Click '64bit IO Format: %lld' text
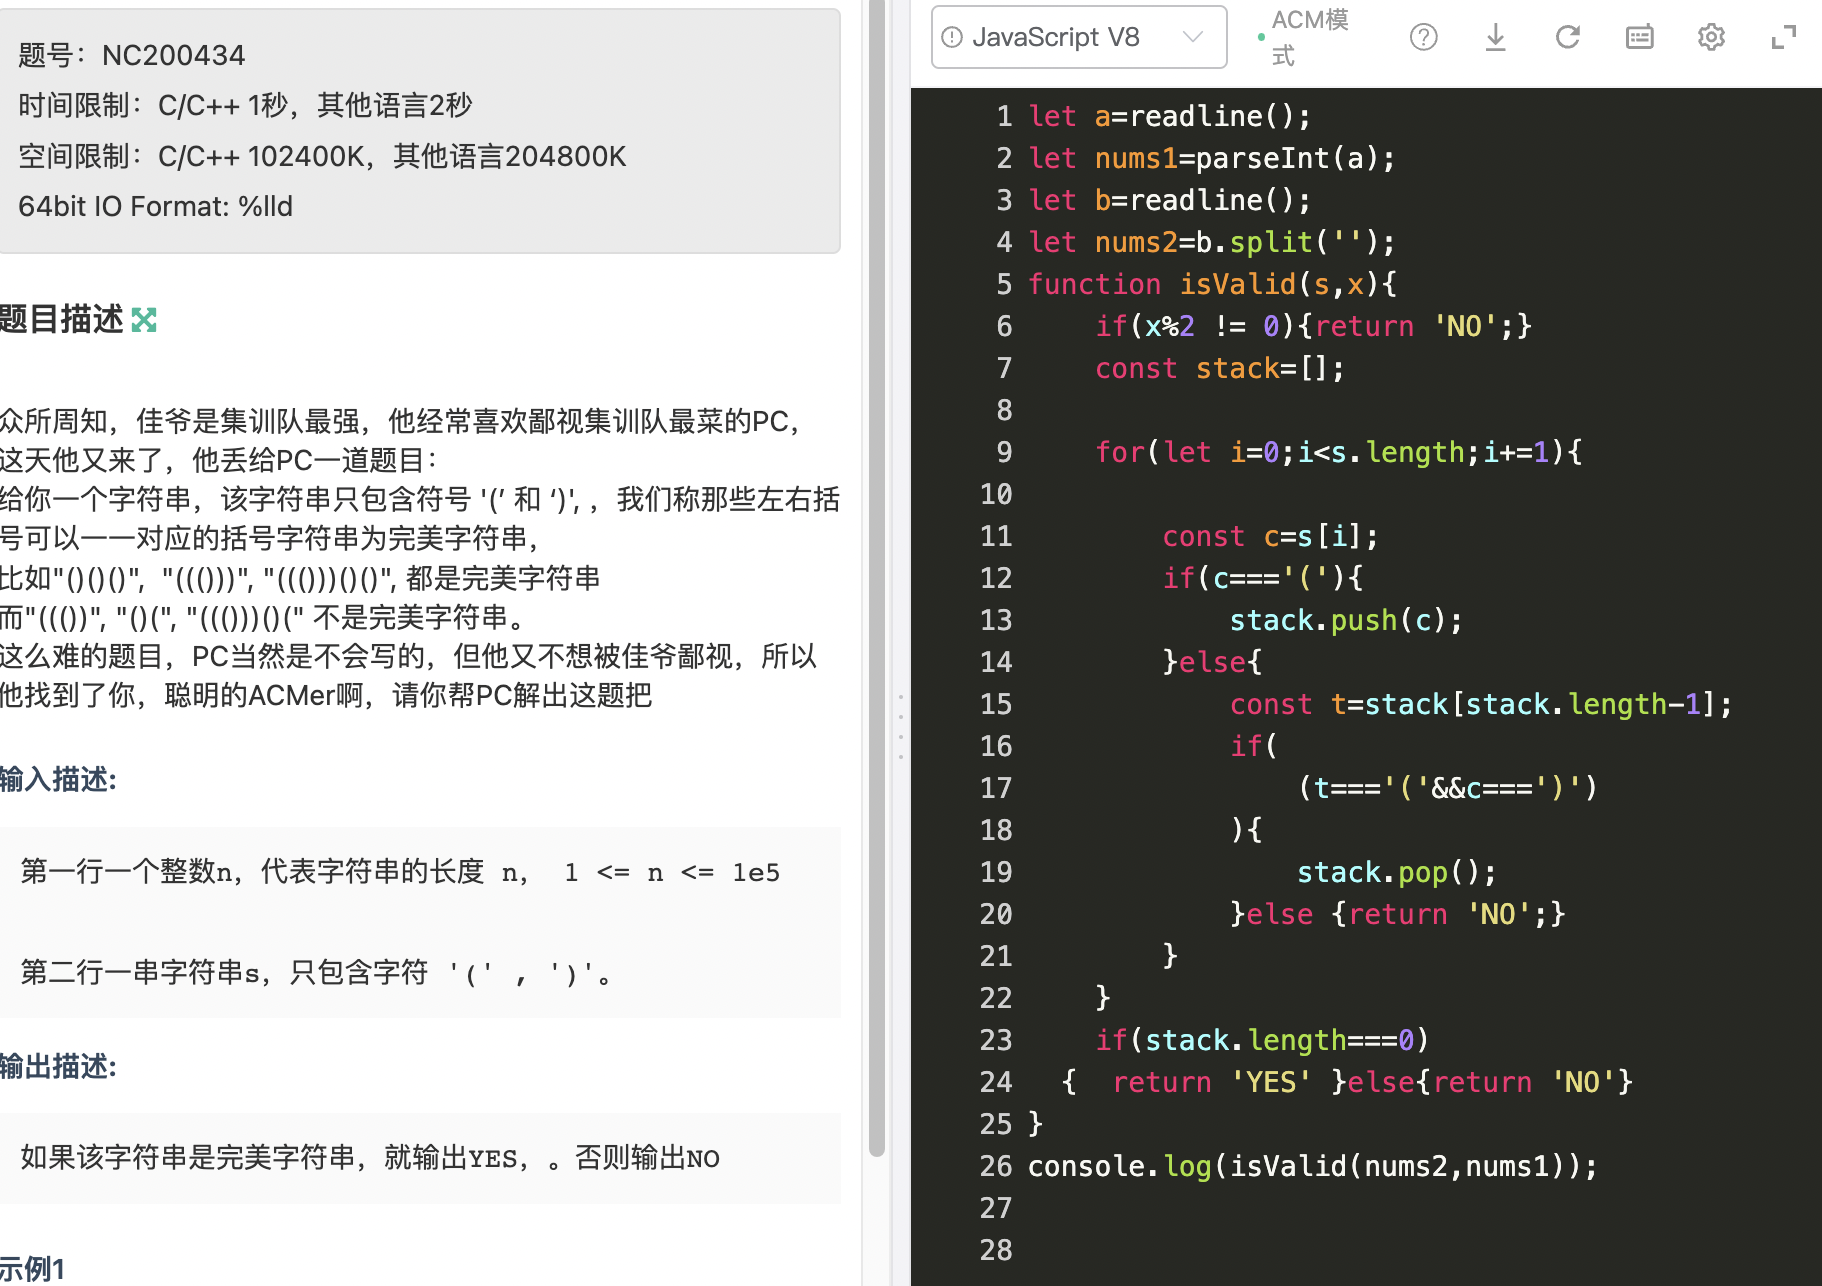Image resolution: width=1822 pixels, height=1286 pixels. point(155,206)
